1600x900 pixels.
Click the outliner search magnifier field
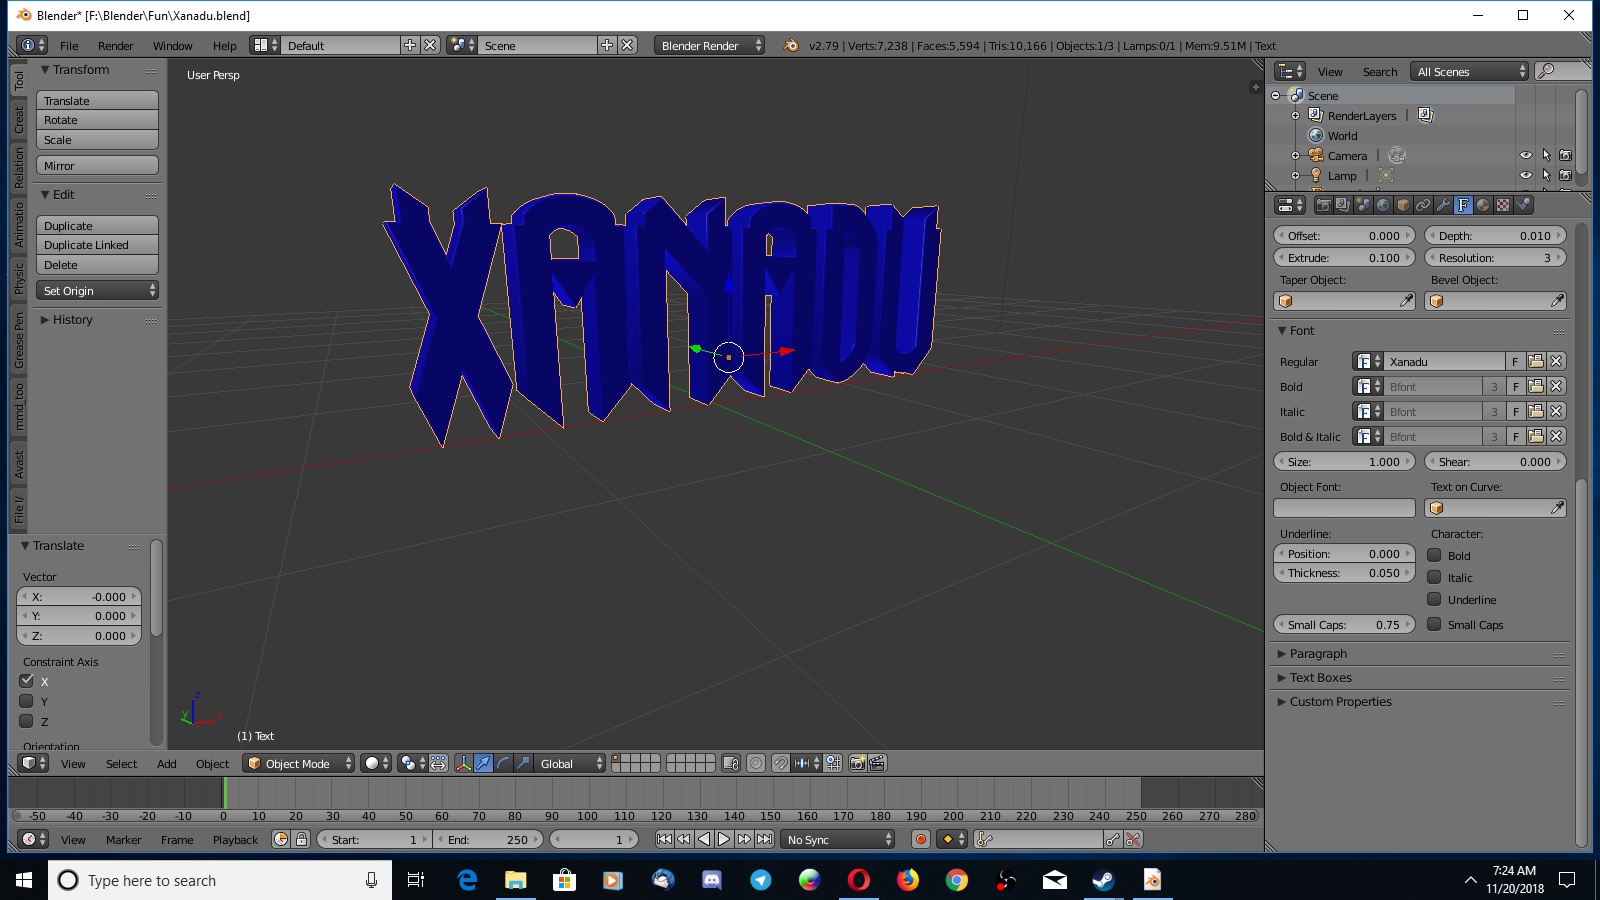(x=1563, y=71)
